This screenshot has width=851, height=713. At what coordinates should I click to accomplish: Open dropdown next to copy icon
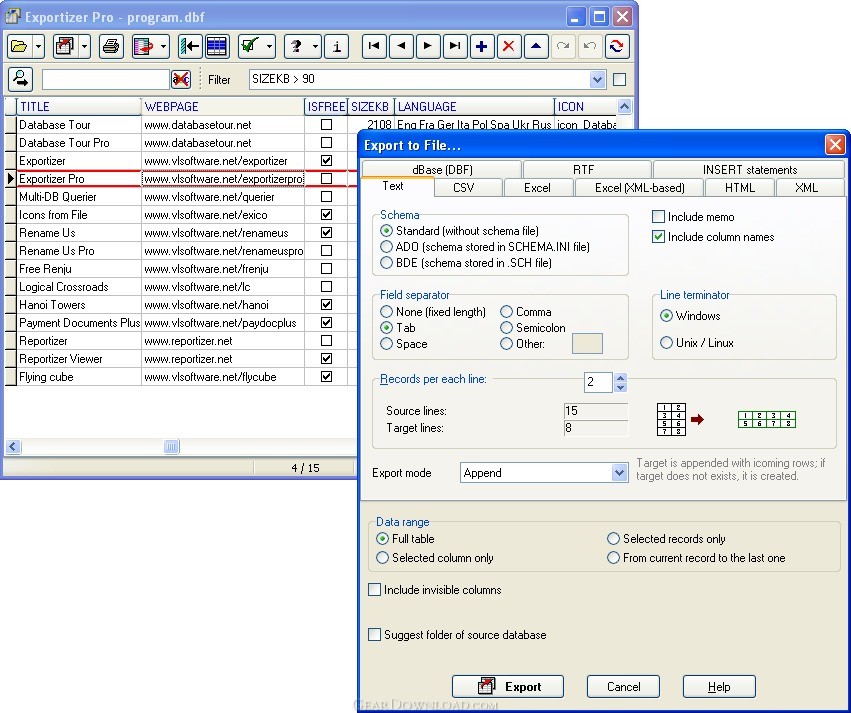pyautogui.click(x=163, y=47)
